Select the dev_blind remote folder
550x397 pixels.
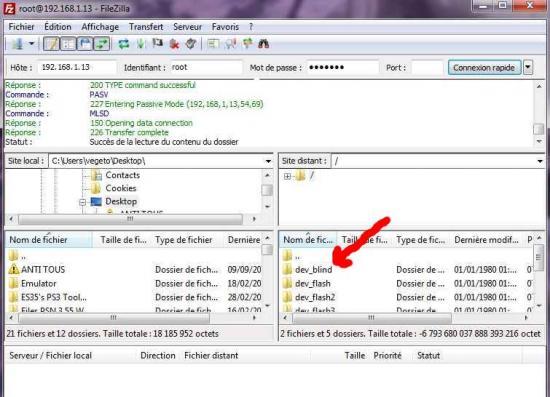pos(314,270)
